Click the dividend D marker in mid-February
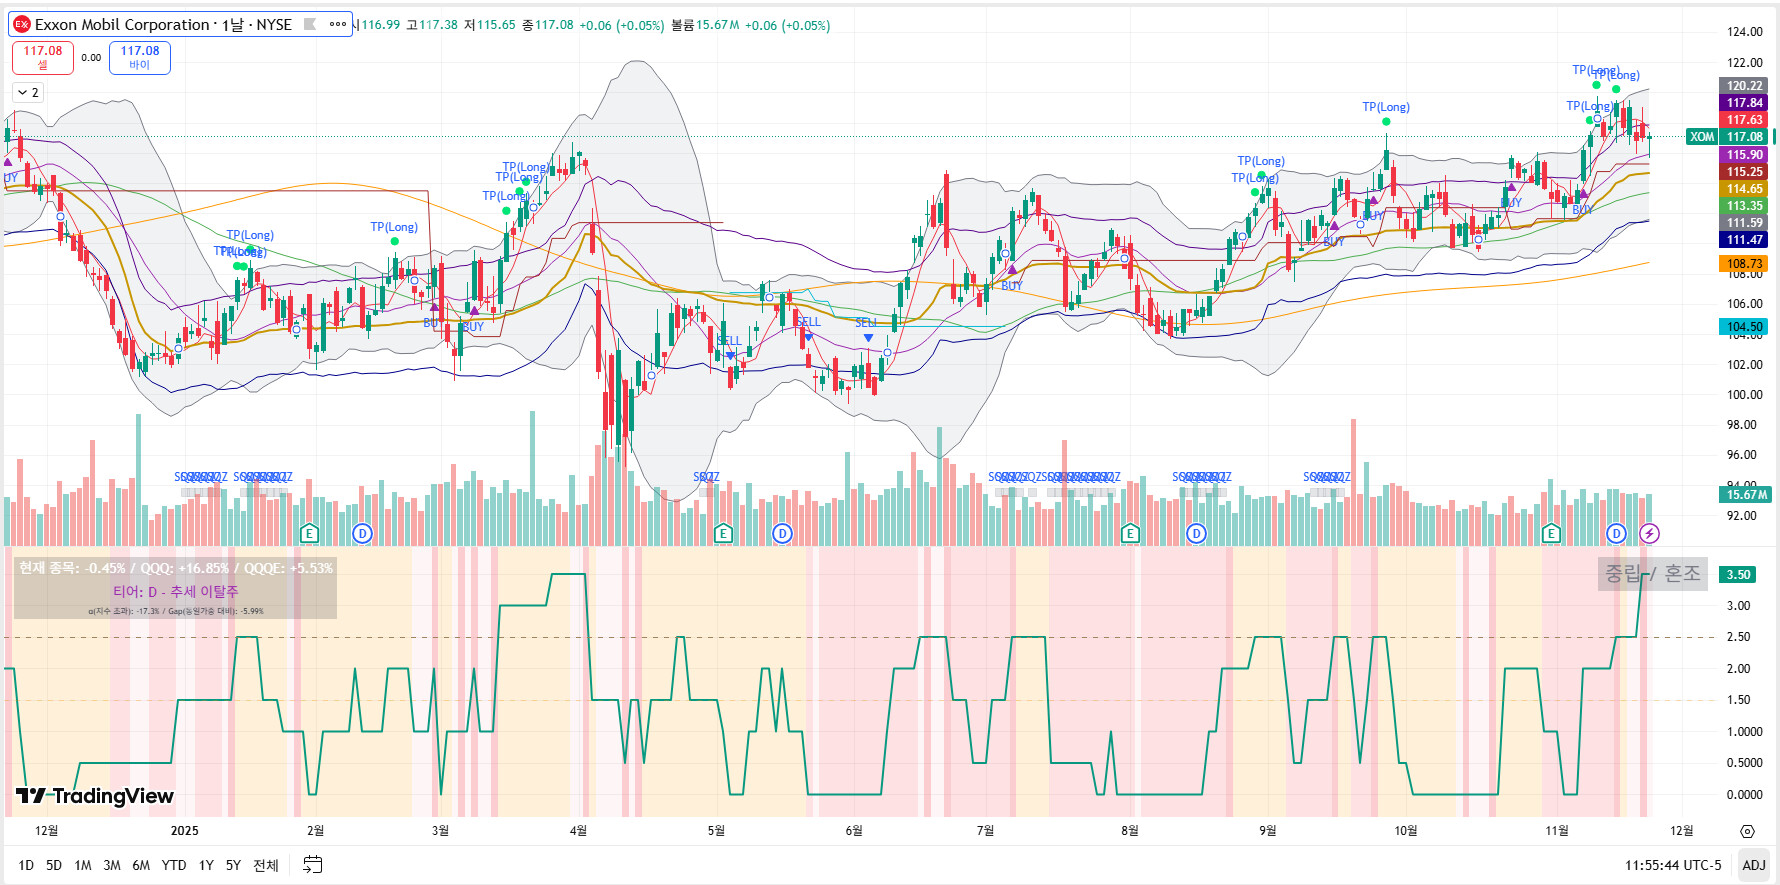Image resolution: width=1780 pixels, height=885 pixels. (x=362, y=533)
